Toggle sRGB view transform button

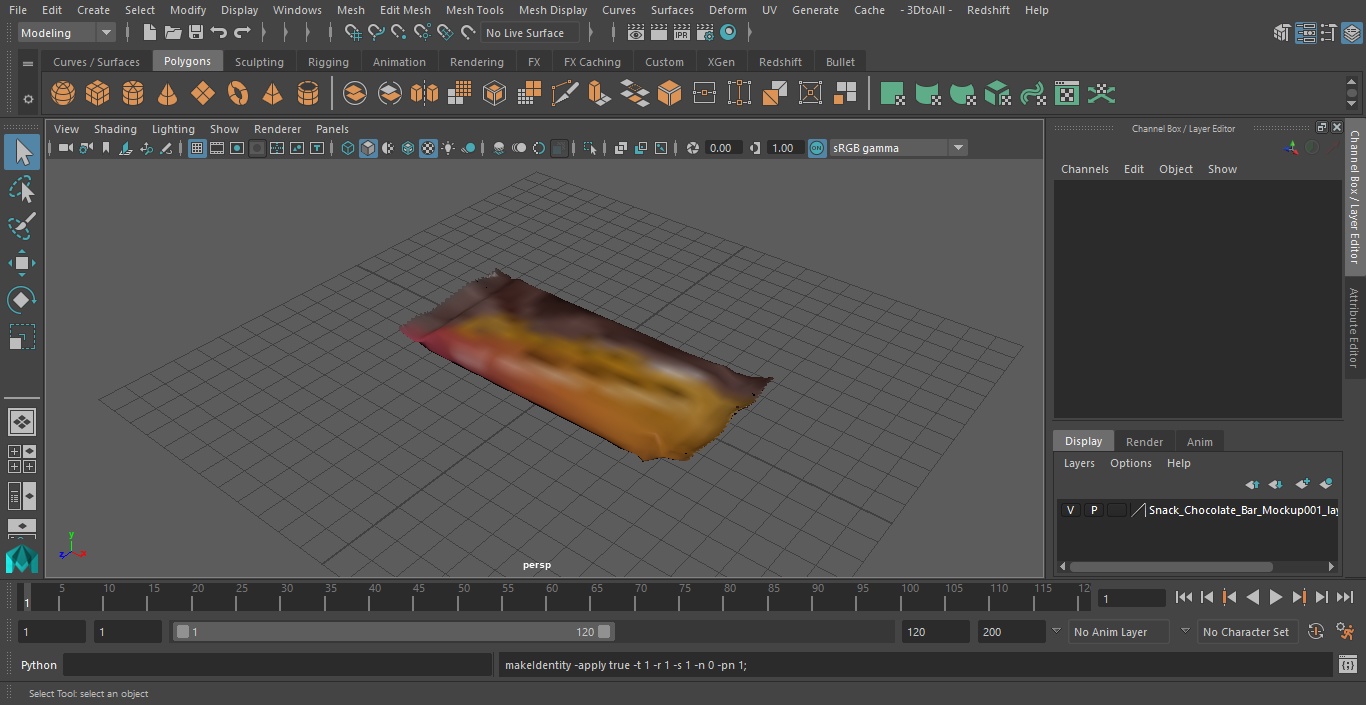817,148
